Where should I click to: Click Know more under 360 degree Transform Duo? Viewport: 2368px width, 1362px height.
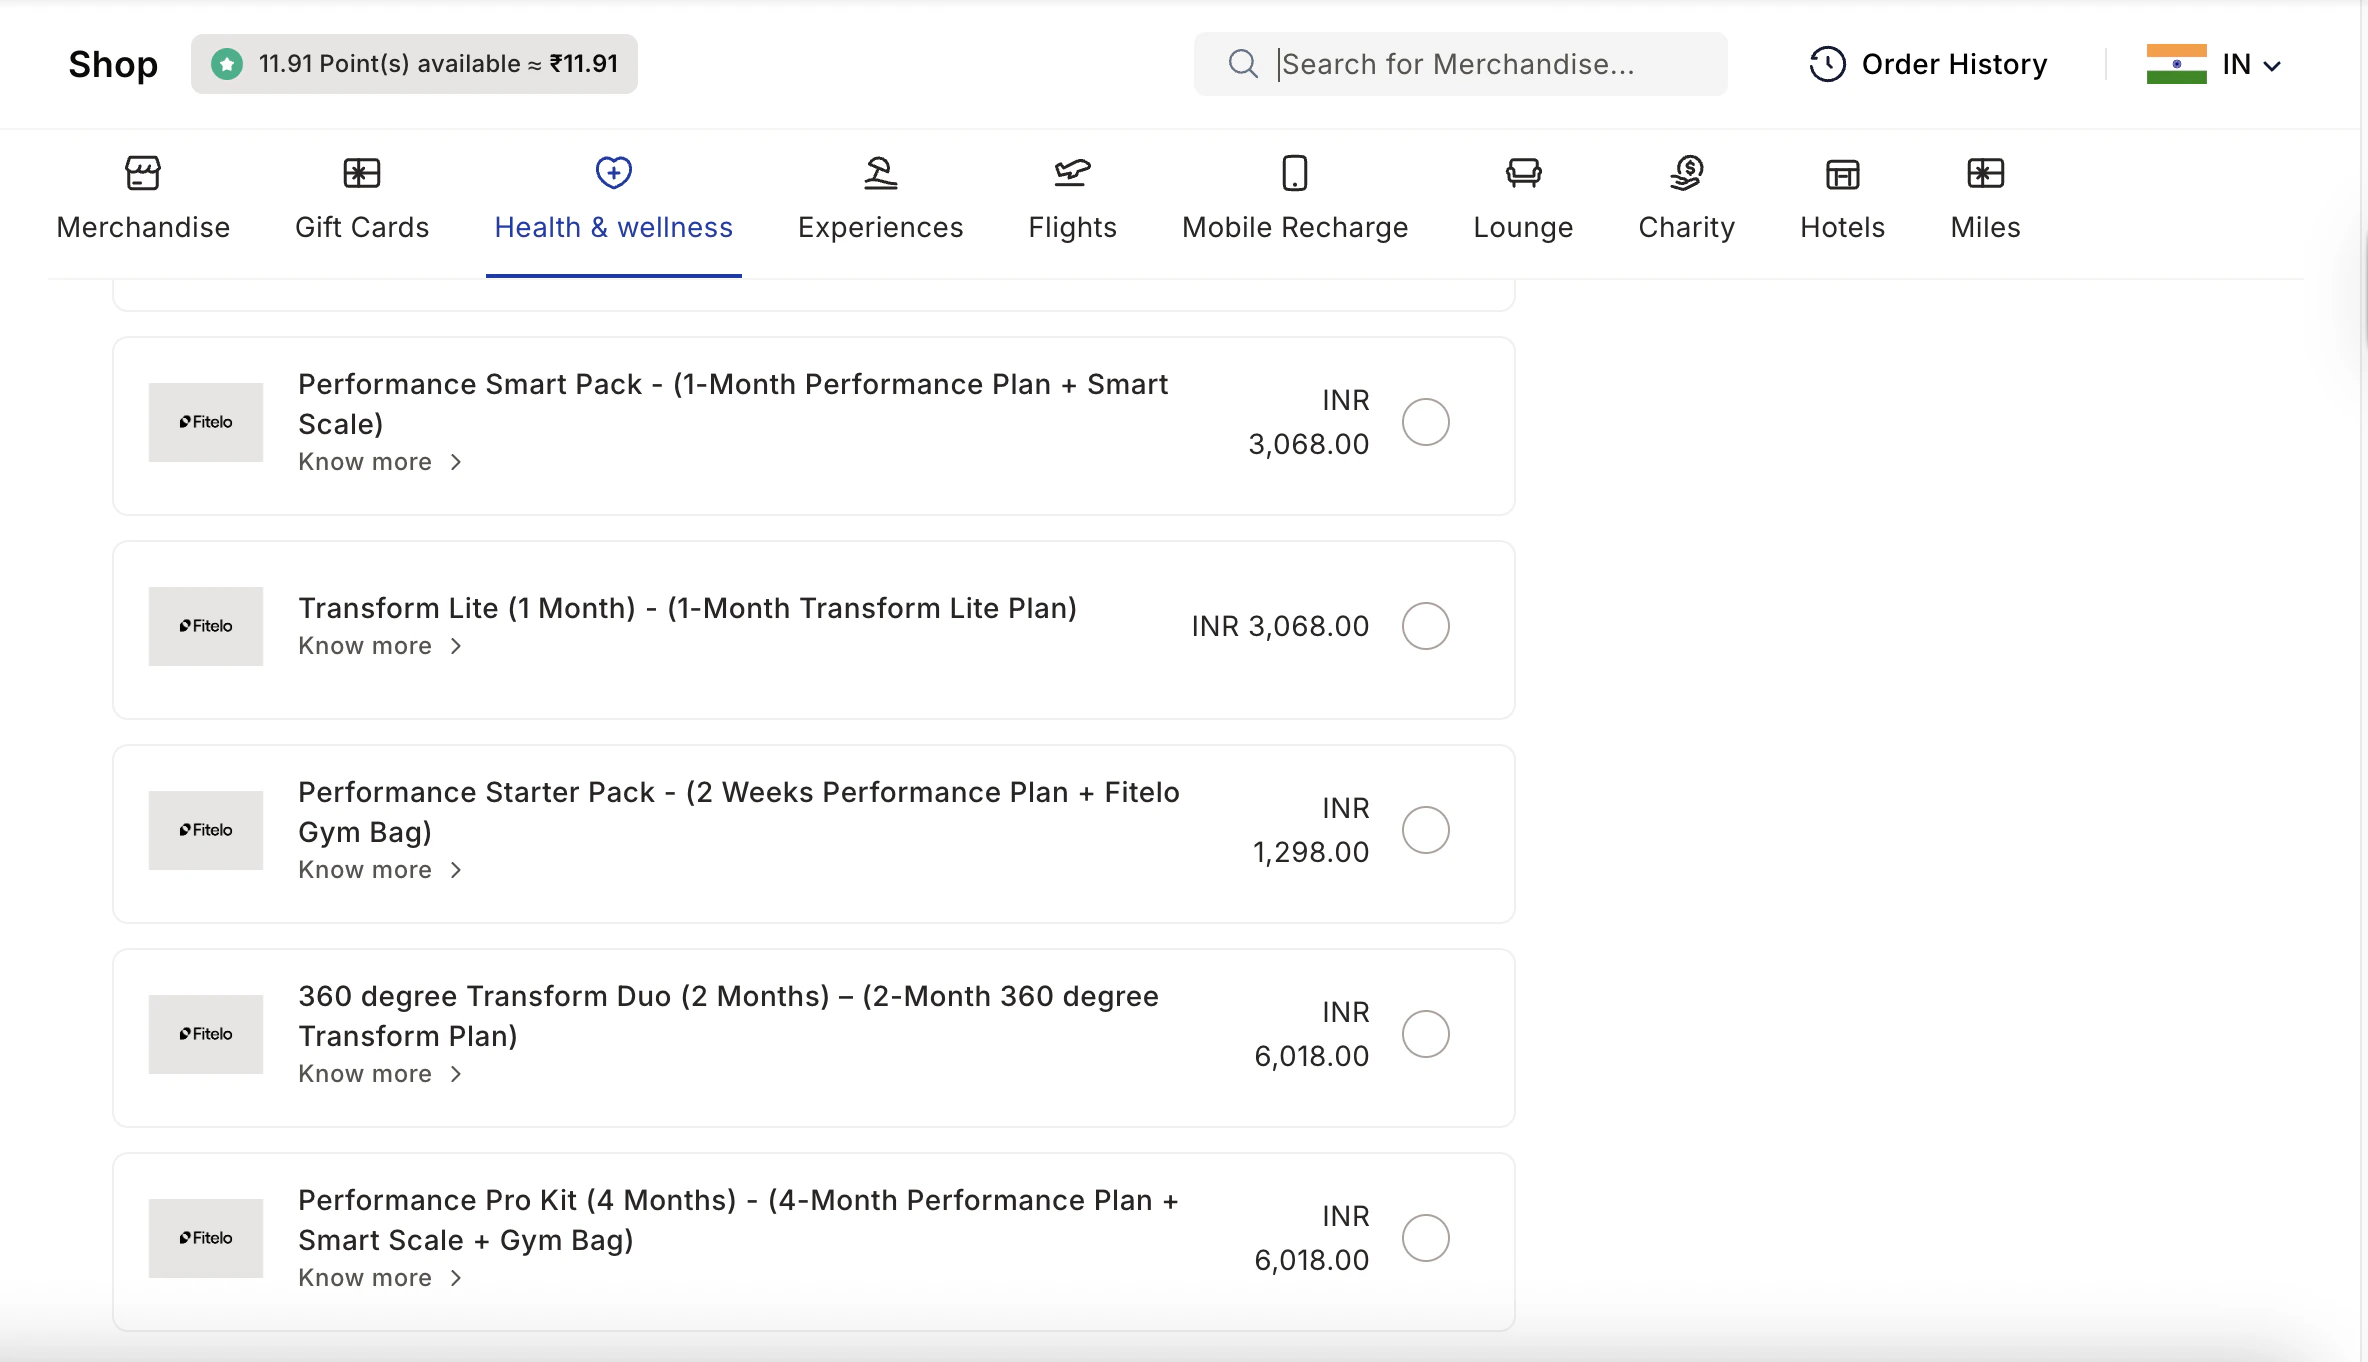click(x=365, y=1074)
